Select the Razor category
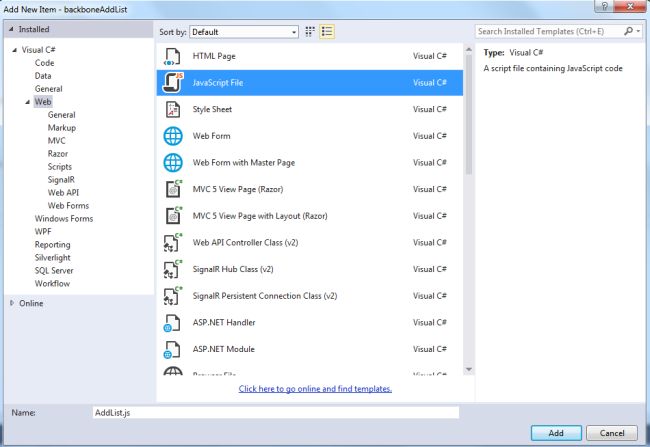The image size is (650, 447). tap(58, 153)
